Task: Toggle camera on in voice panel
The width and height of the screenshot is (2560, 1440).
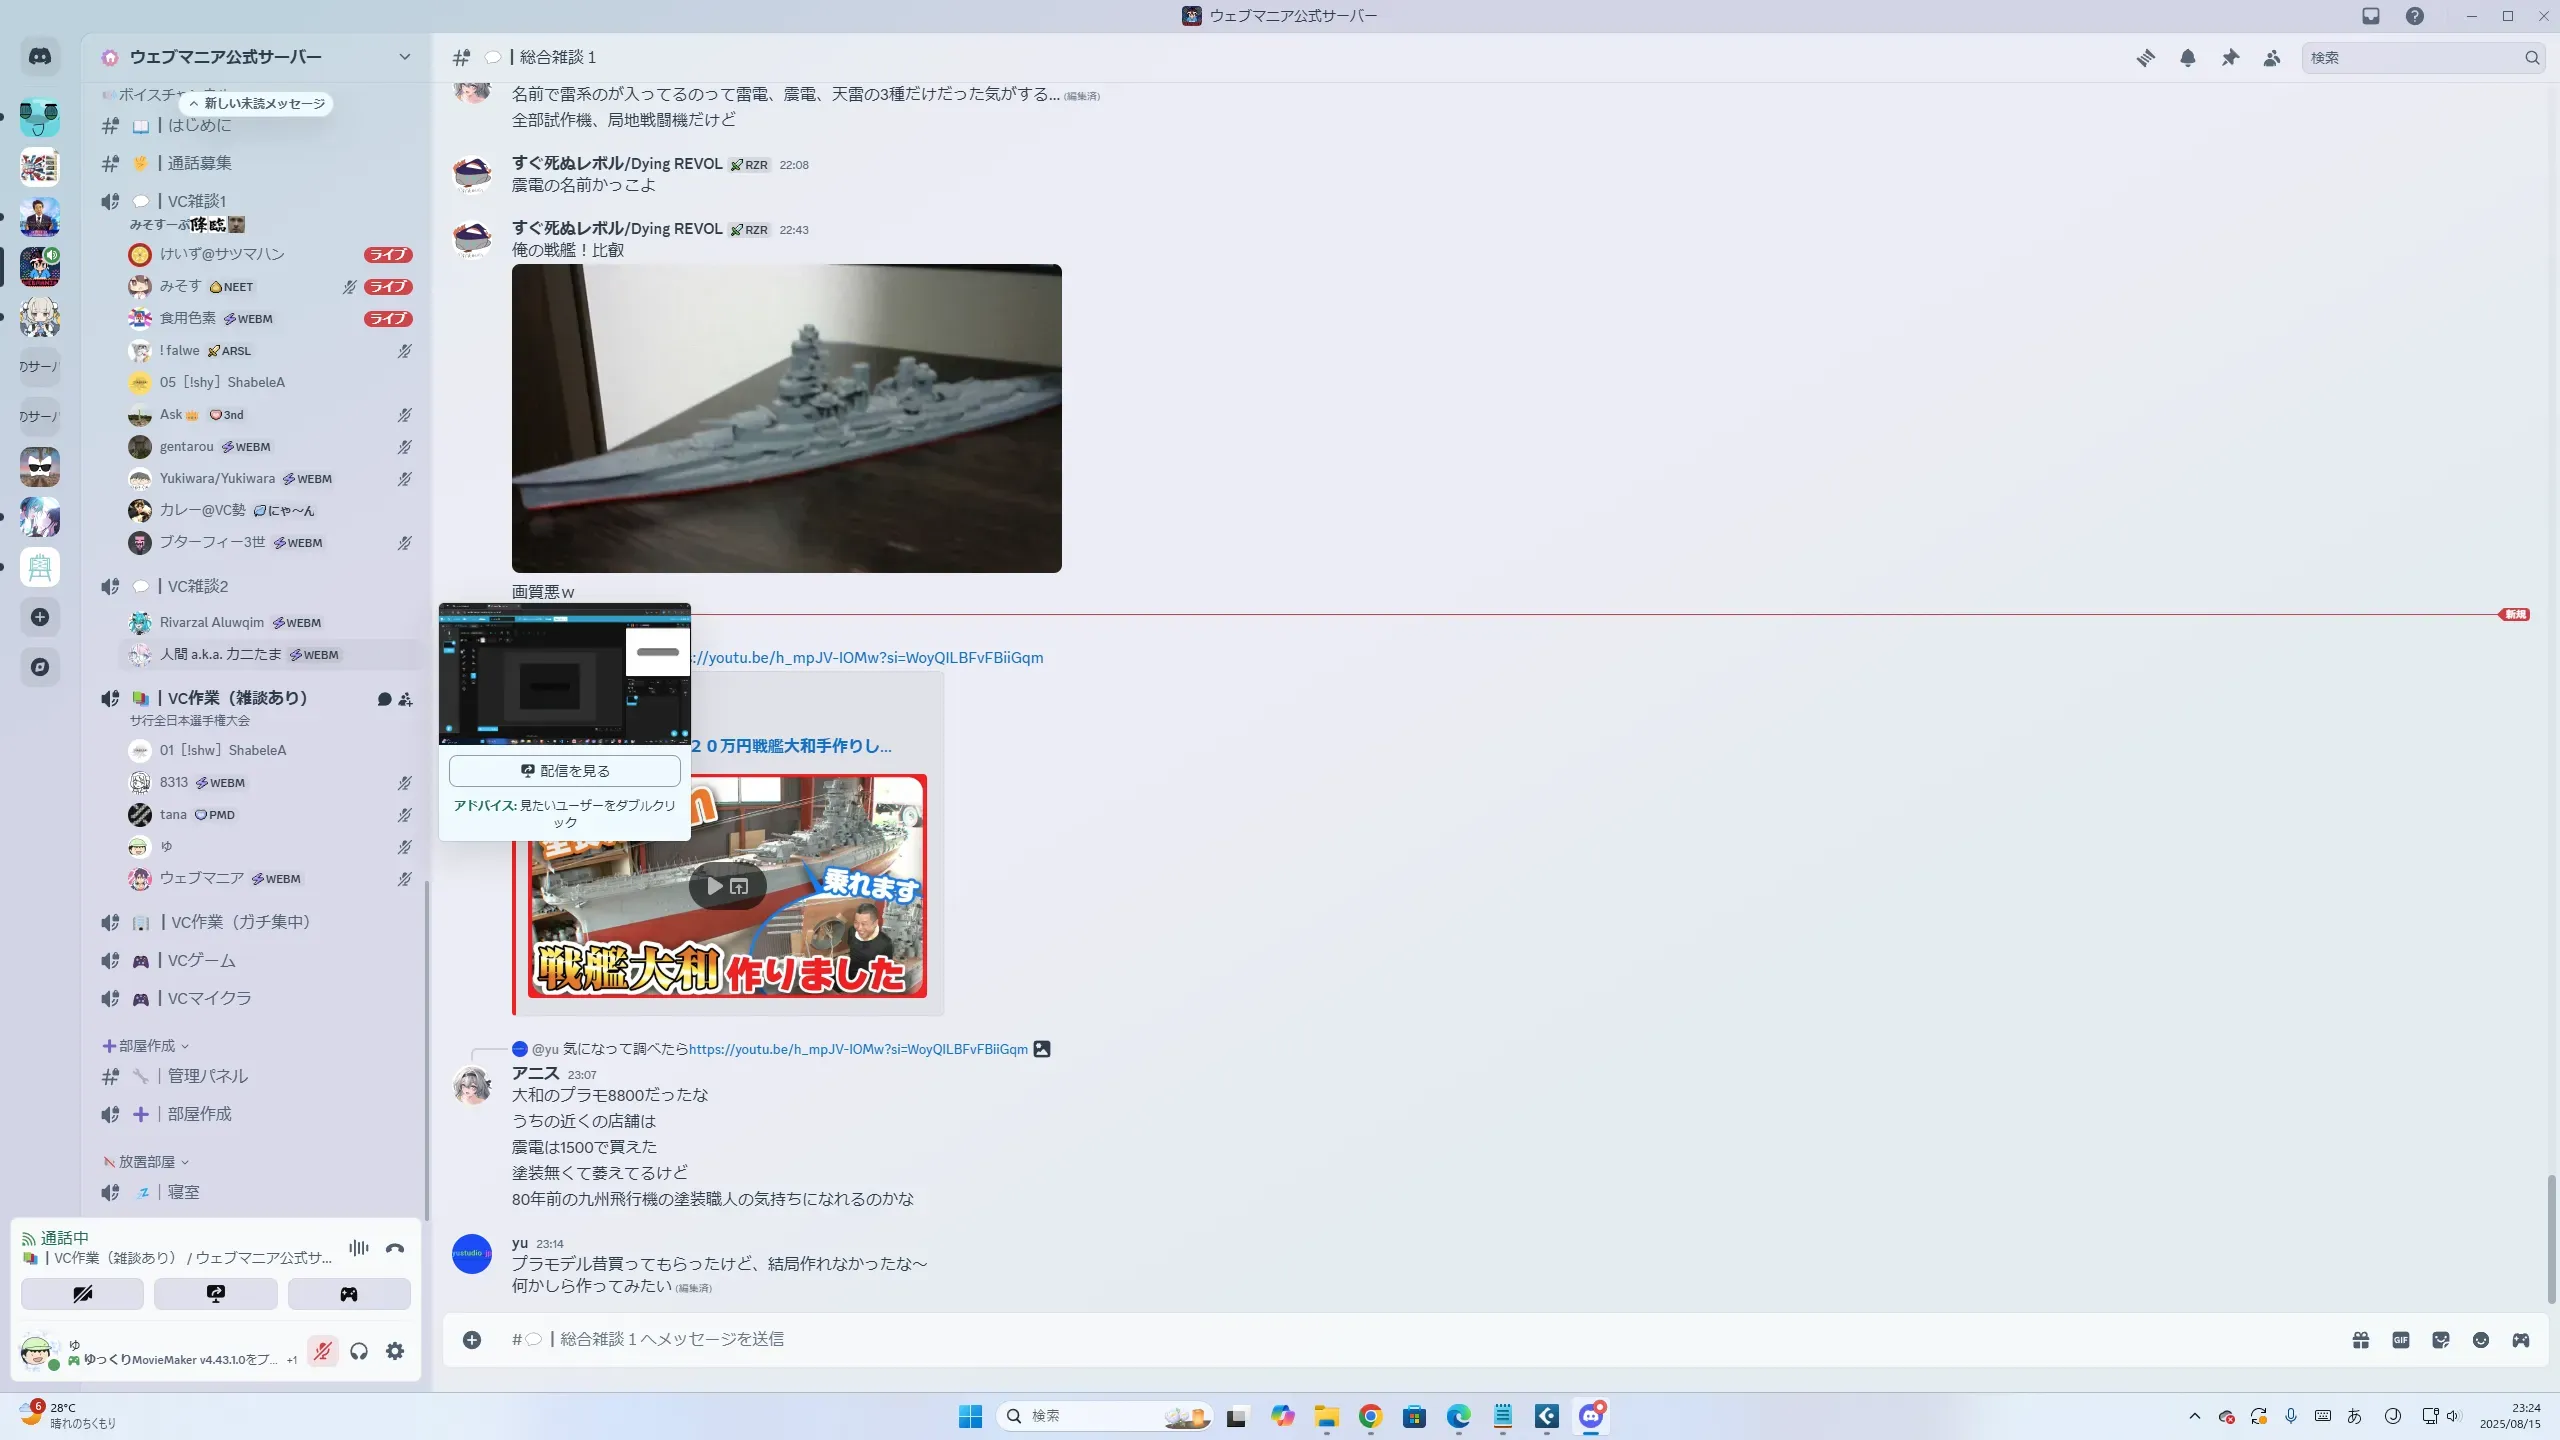Action: click(82, 1294)
